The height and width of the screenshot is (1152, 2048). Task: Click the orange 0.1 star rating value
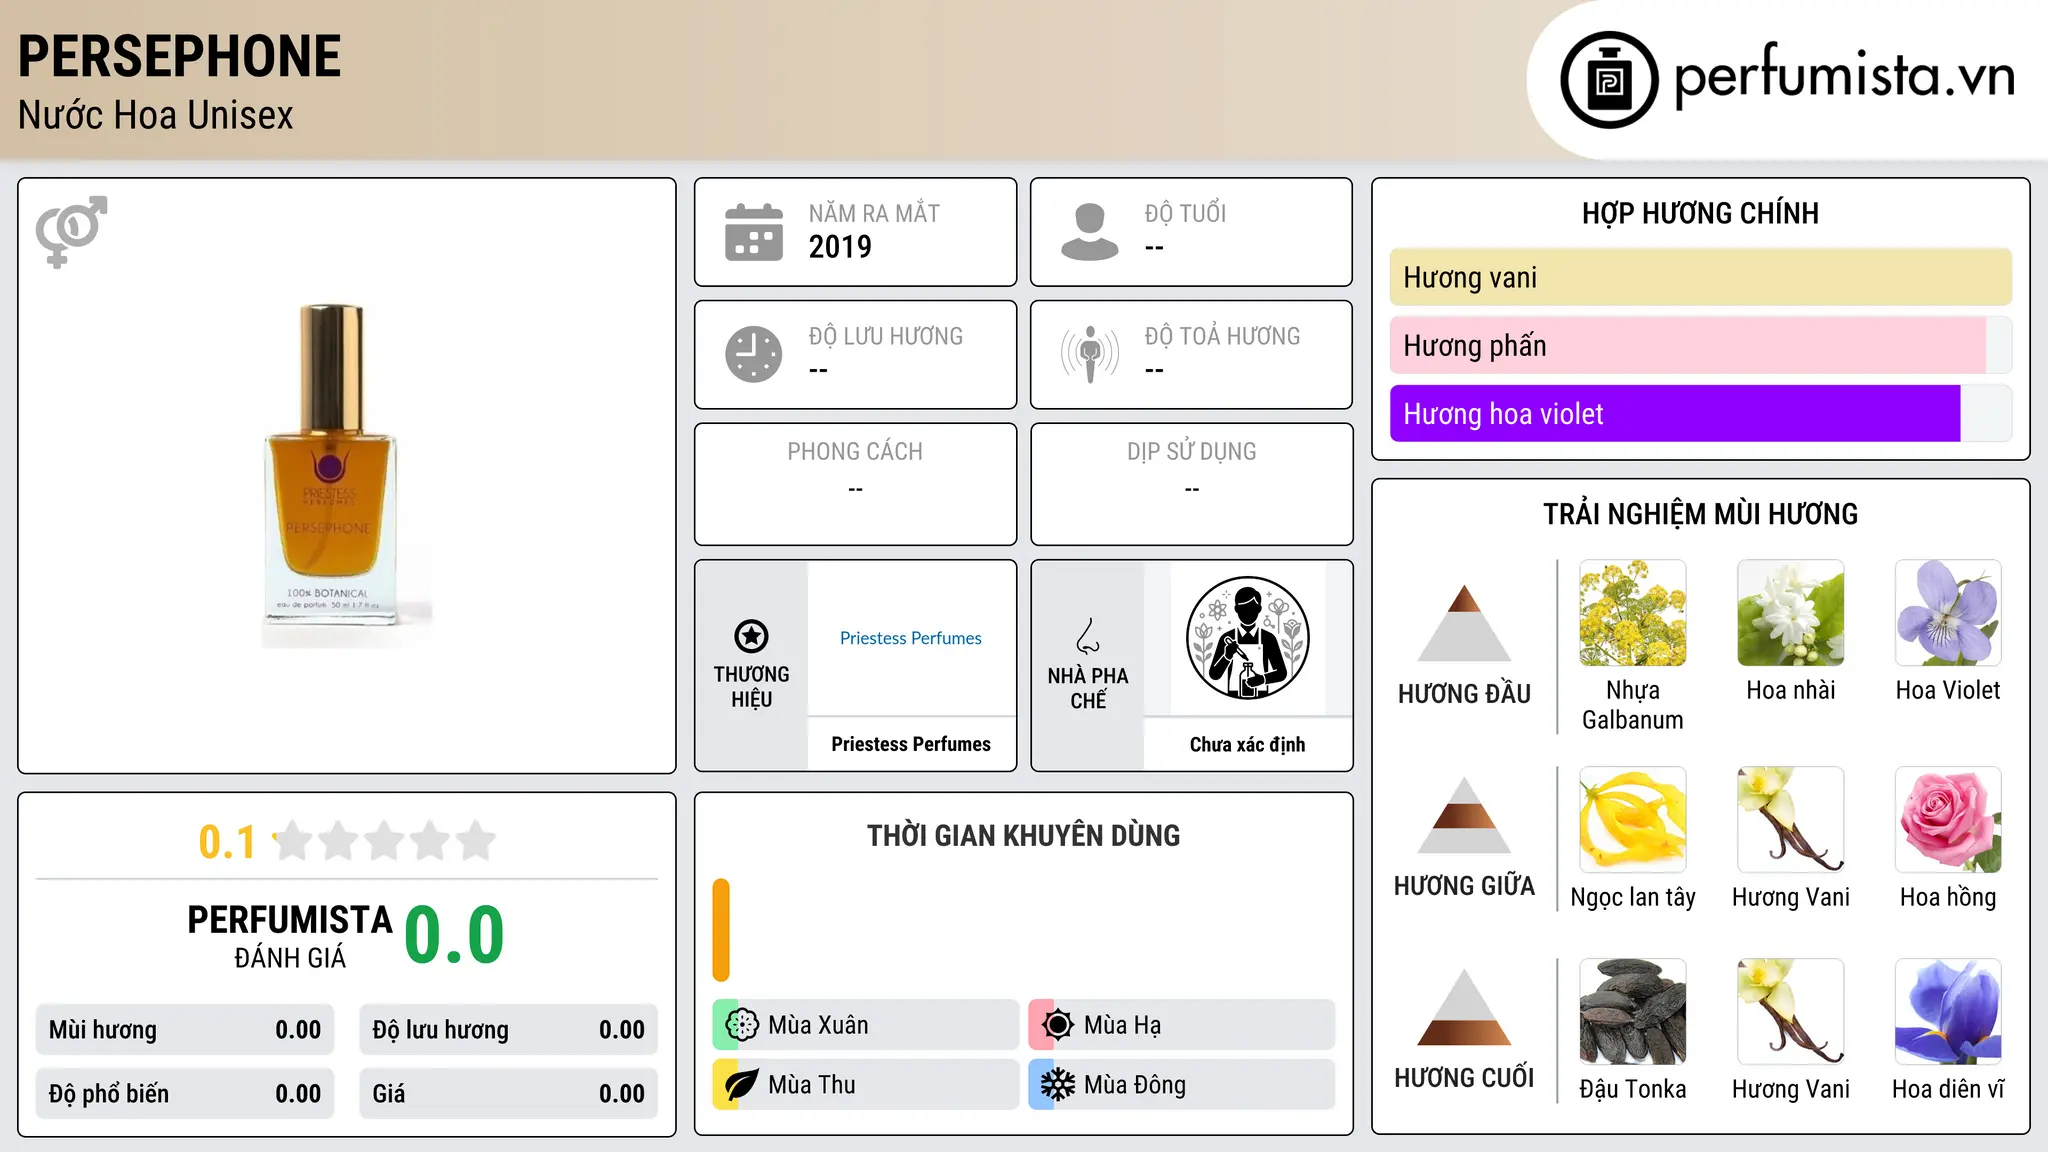[x=227, y=842]
